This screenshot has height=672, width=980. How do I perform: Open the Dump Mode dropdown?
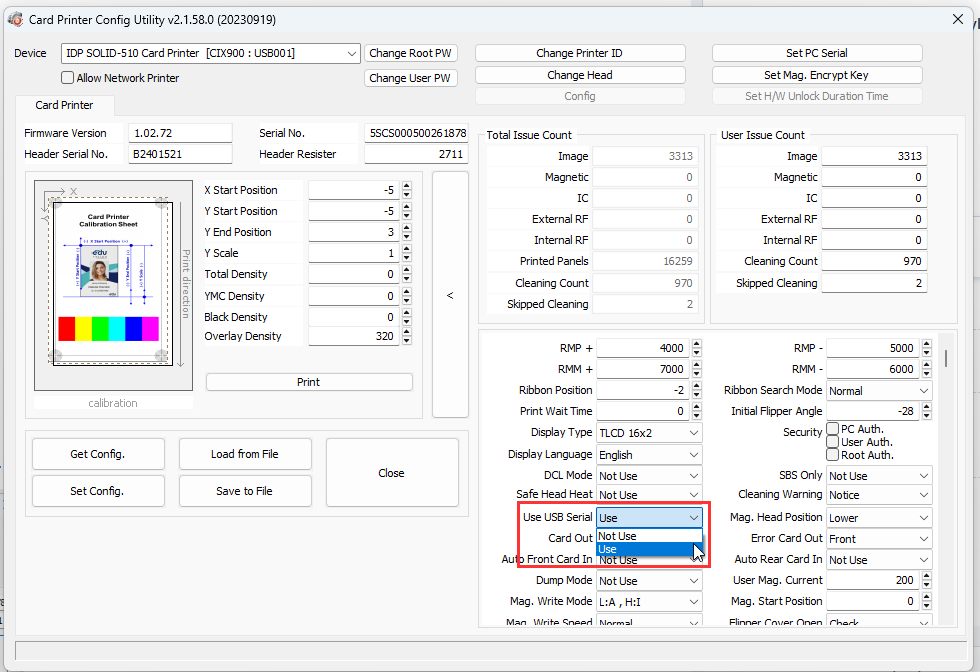point(649,581)
